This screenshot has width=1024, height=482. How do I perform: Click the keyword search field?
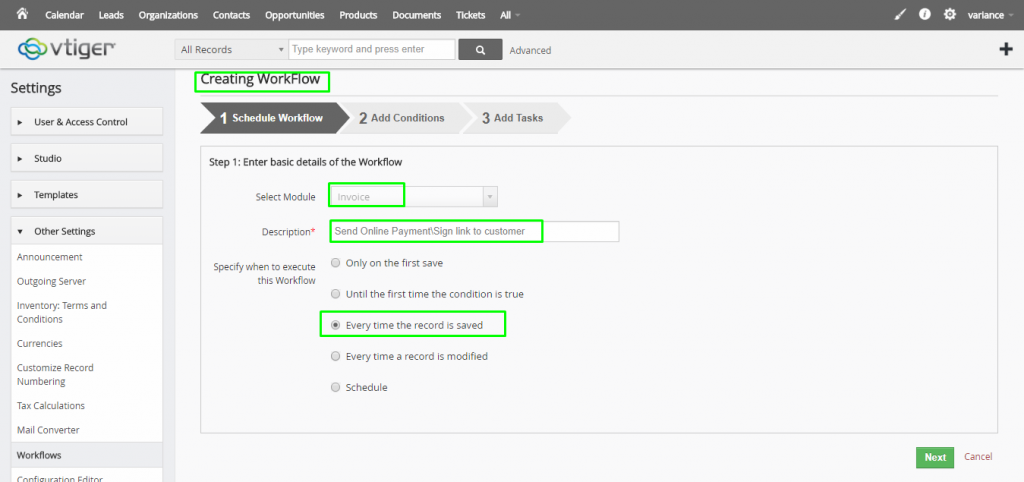pyautogui.click(x=372, y=50)
